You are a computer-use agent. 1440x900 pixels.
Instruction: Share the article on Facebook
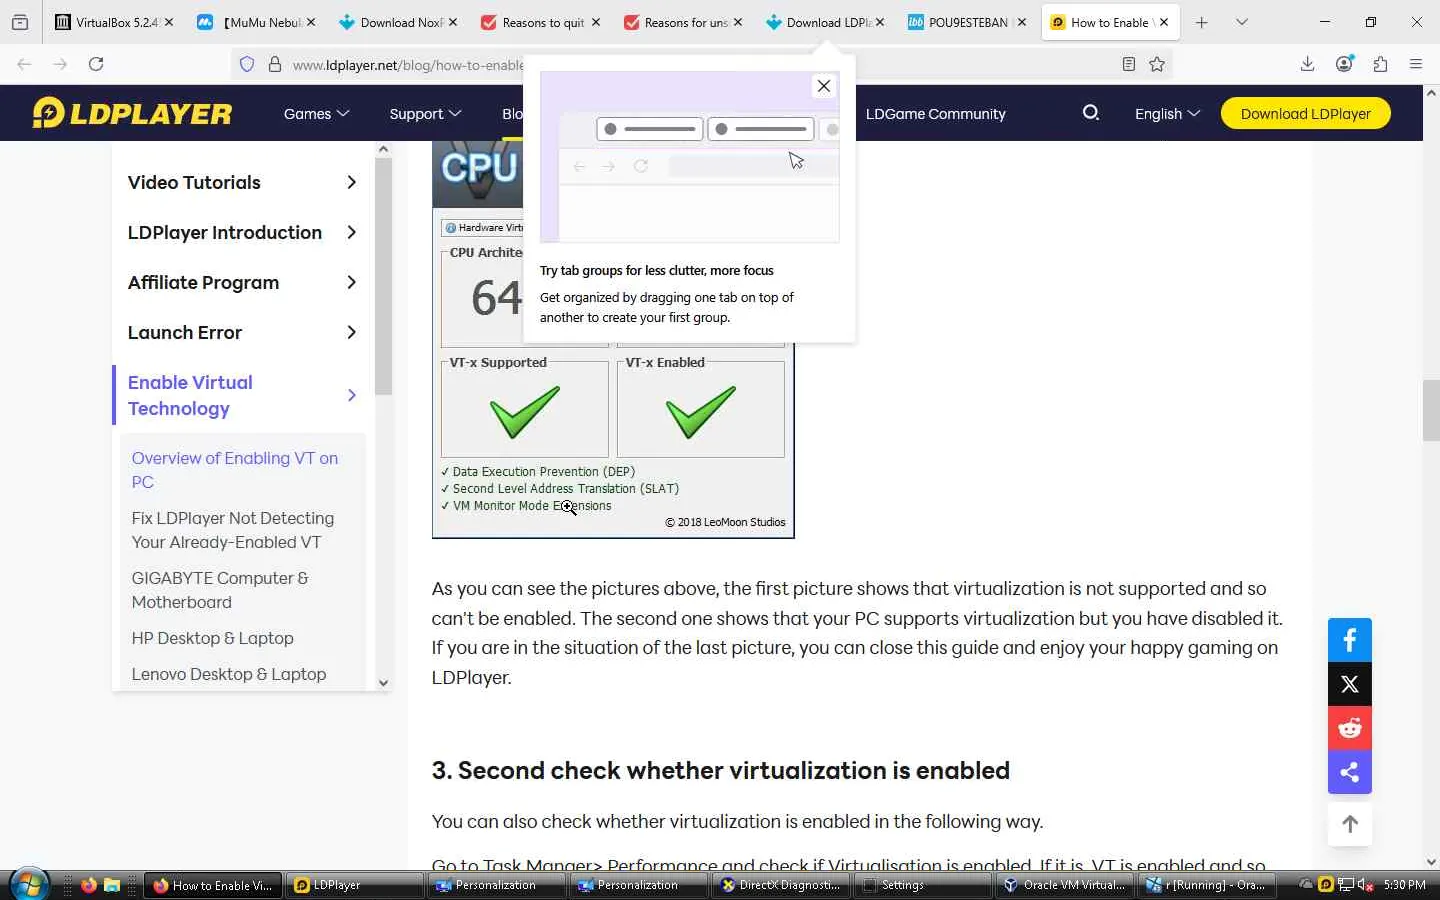coord(1350,640)
